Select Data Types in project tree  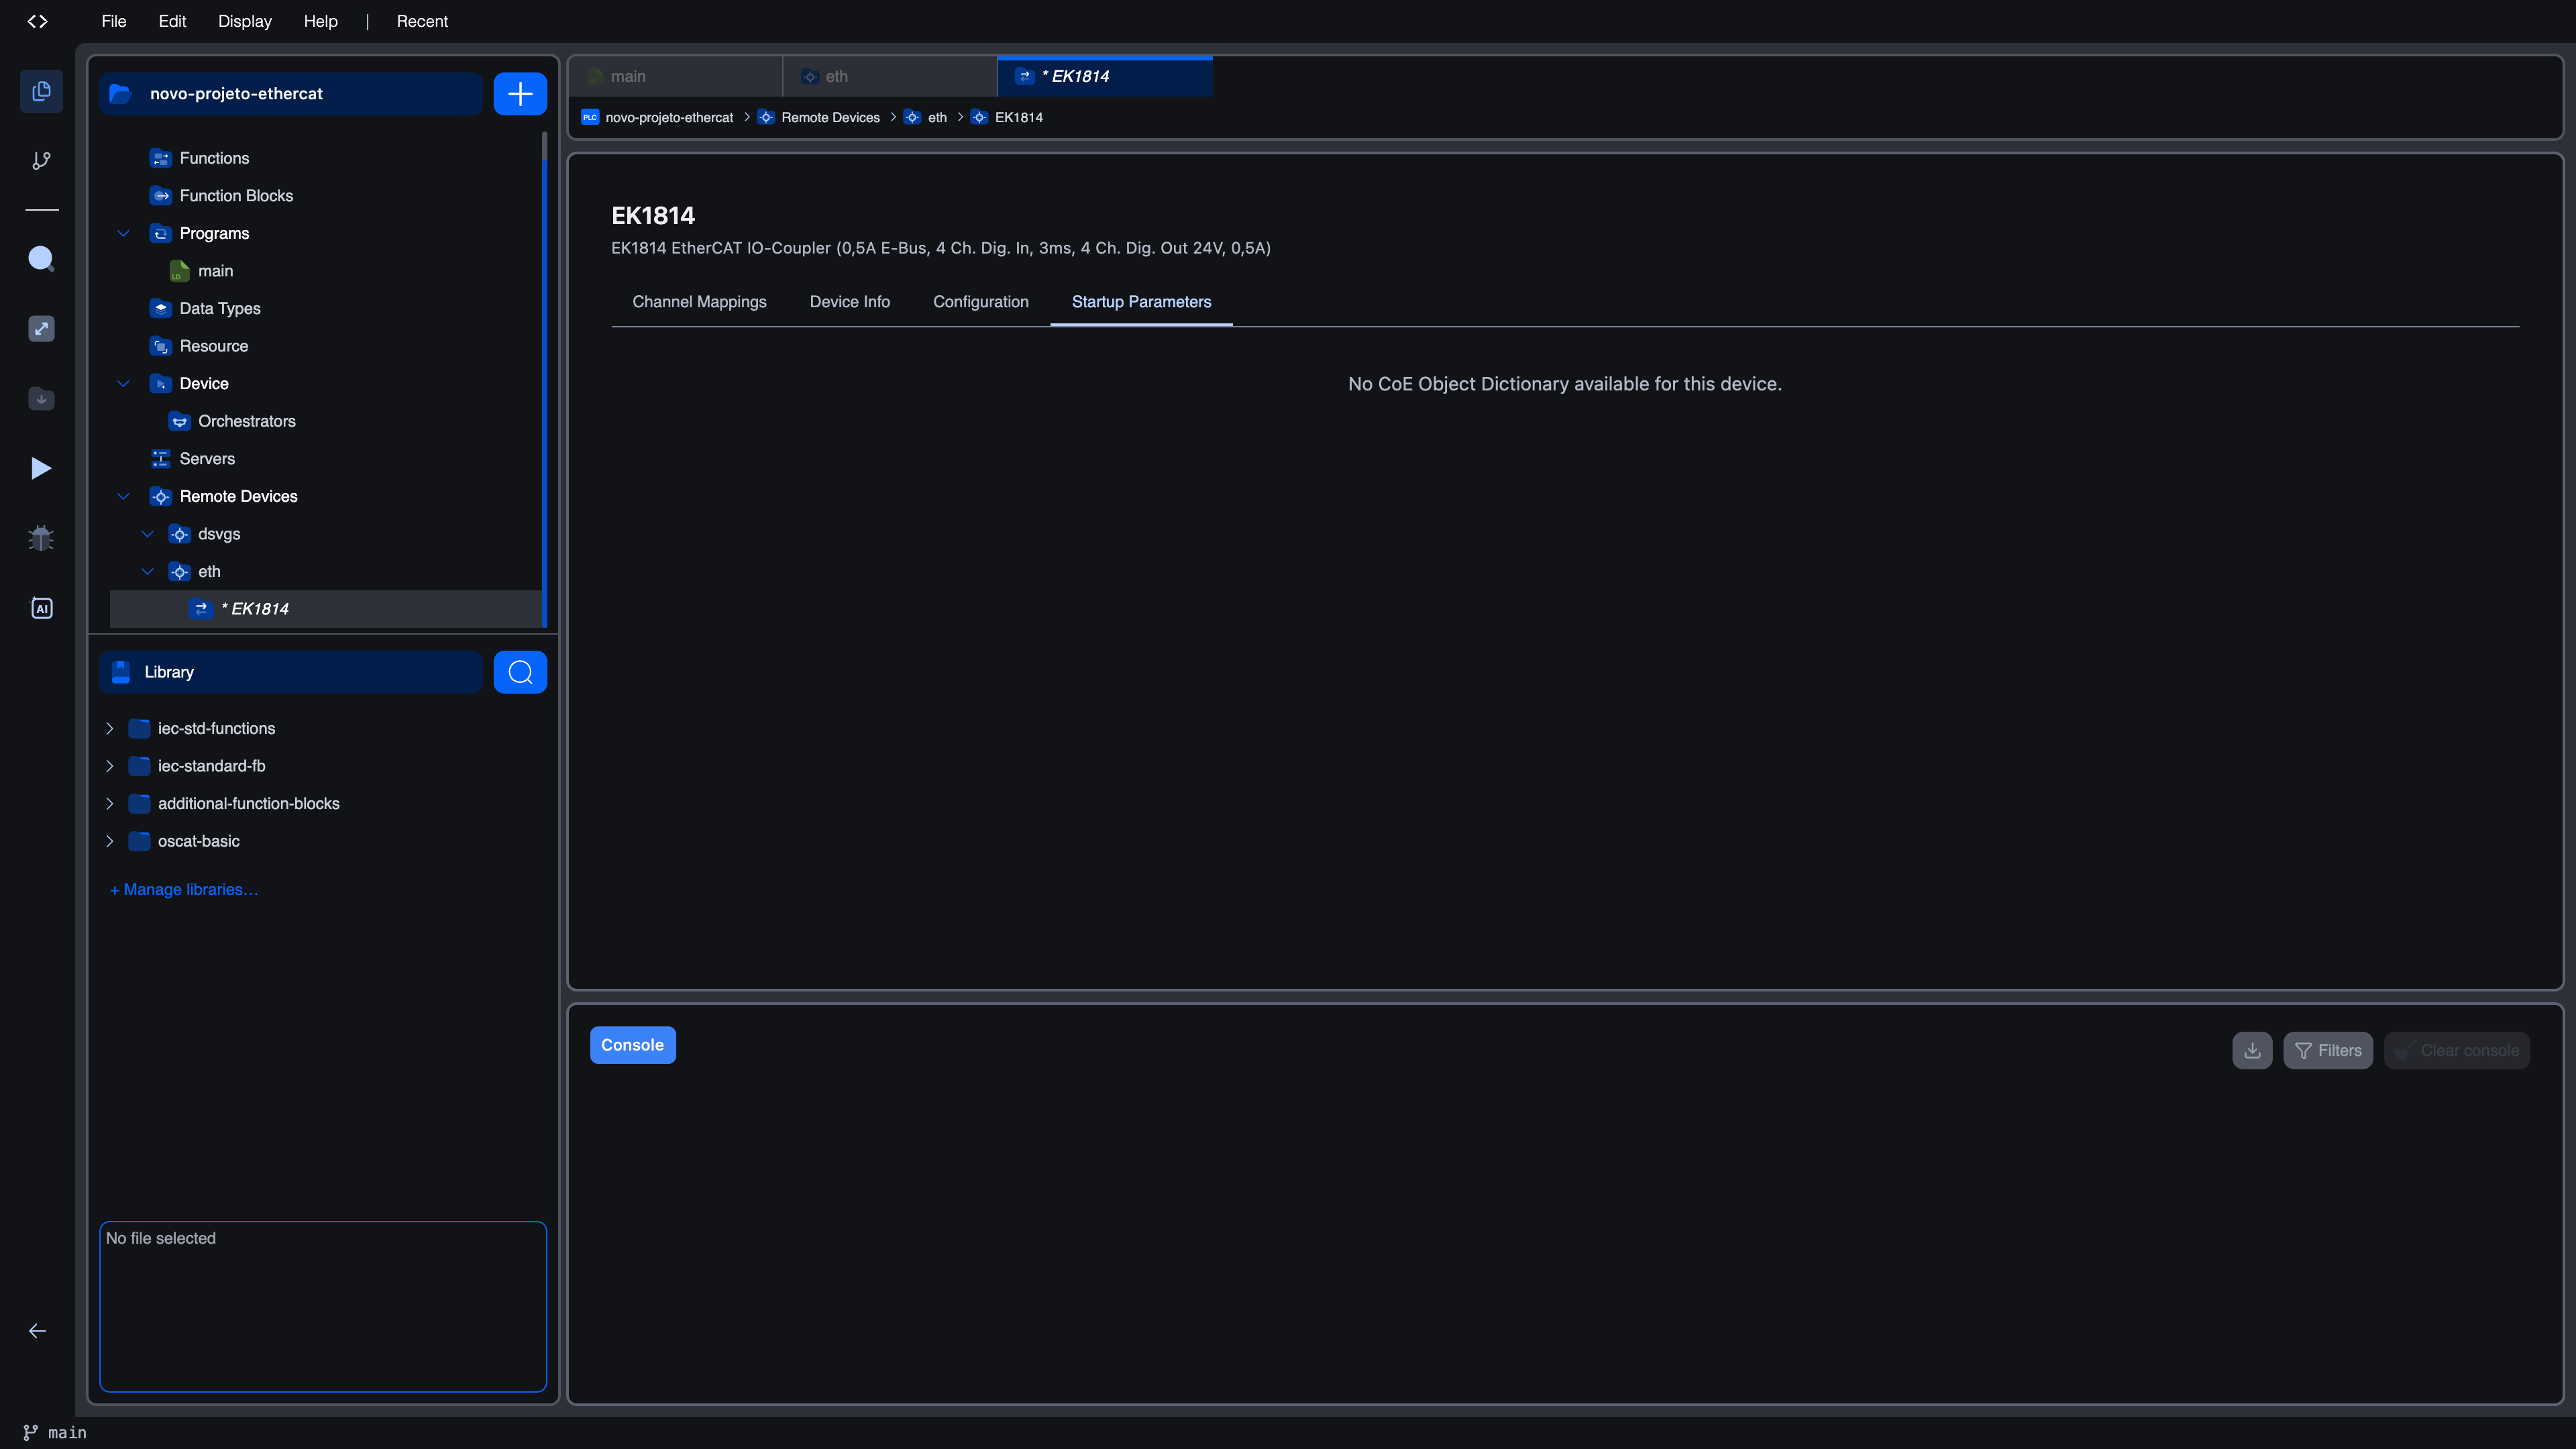tap(220, 308)
